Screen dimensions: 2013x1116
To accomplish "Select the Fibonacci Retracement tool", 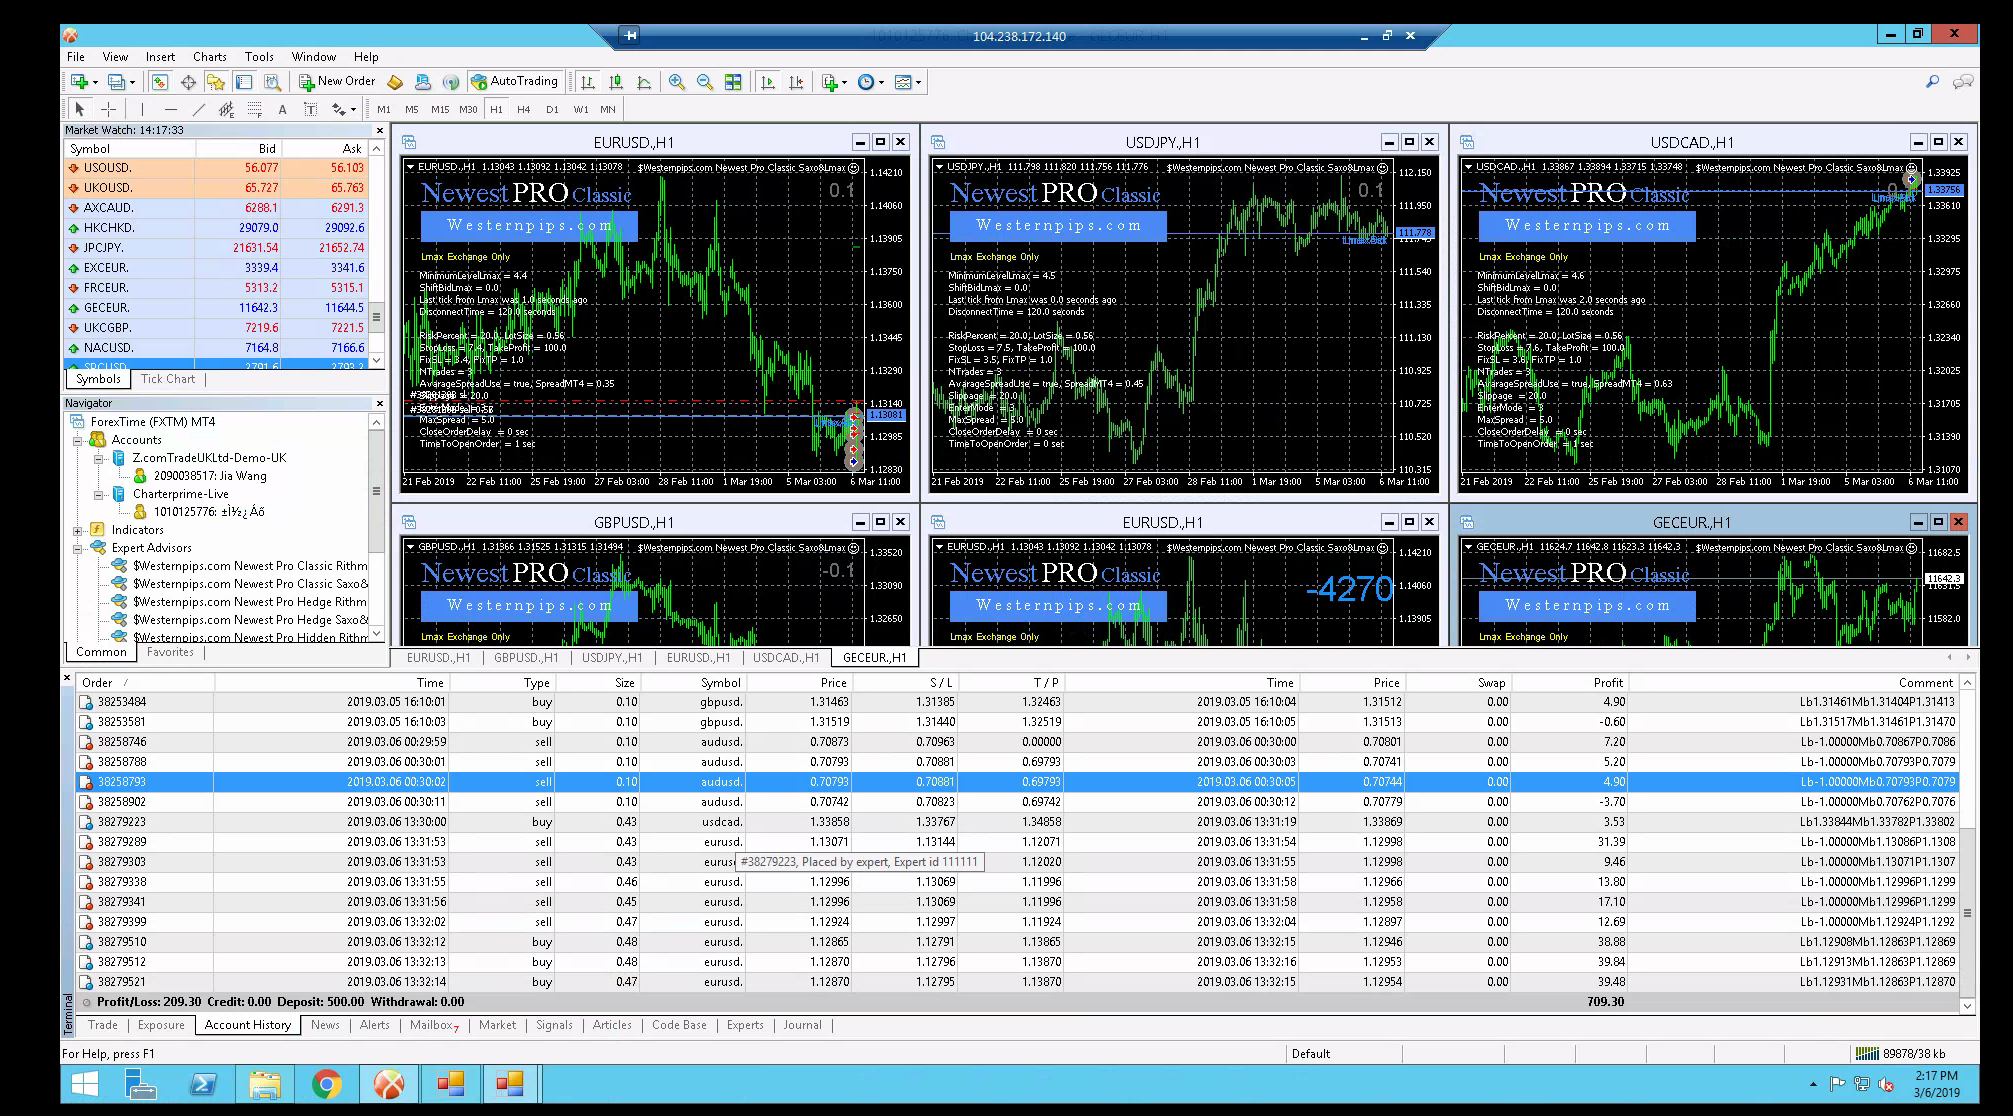I will pos(255,109).
